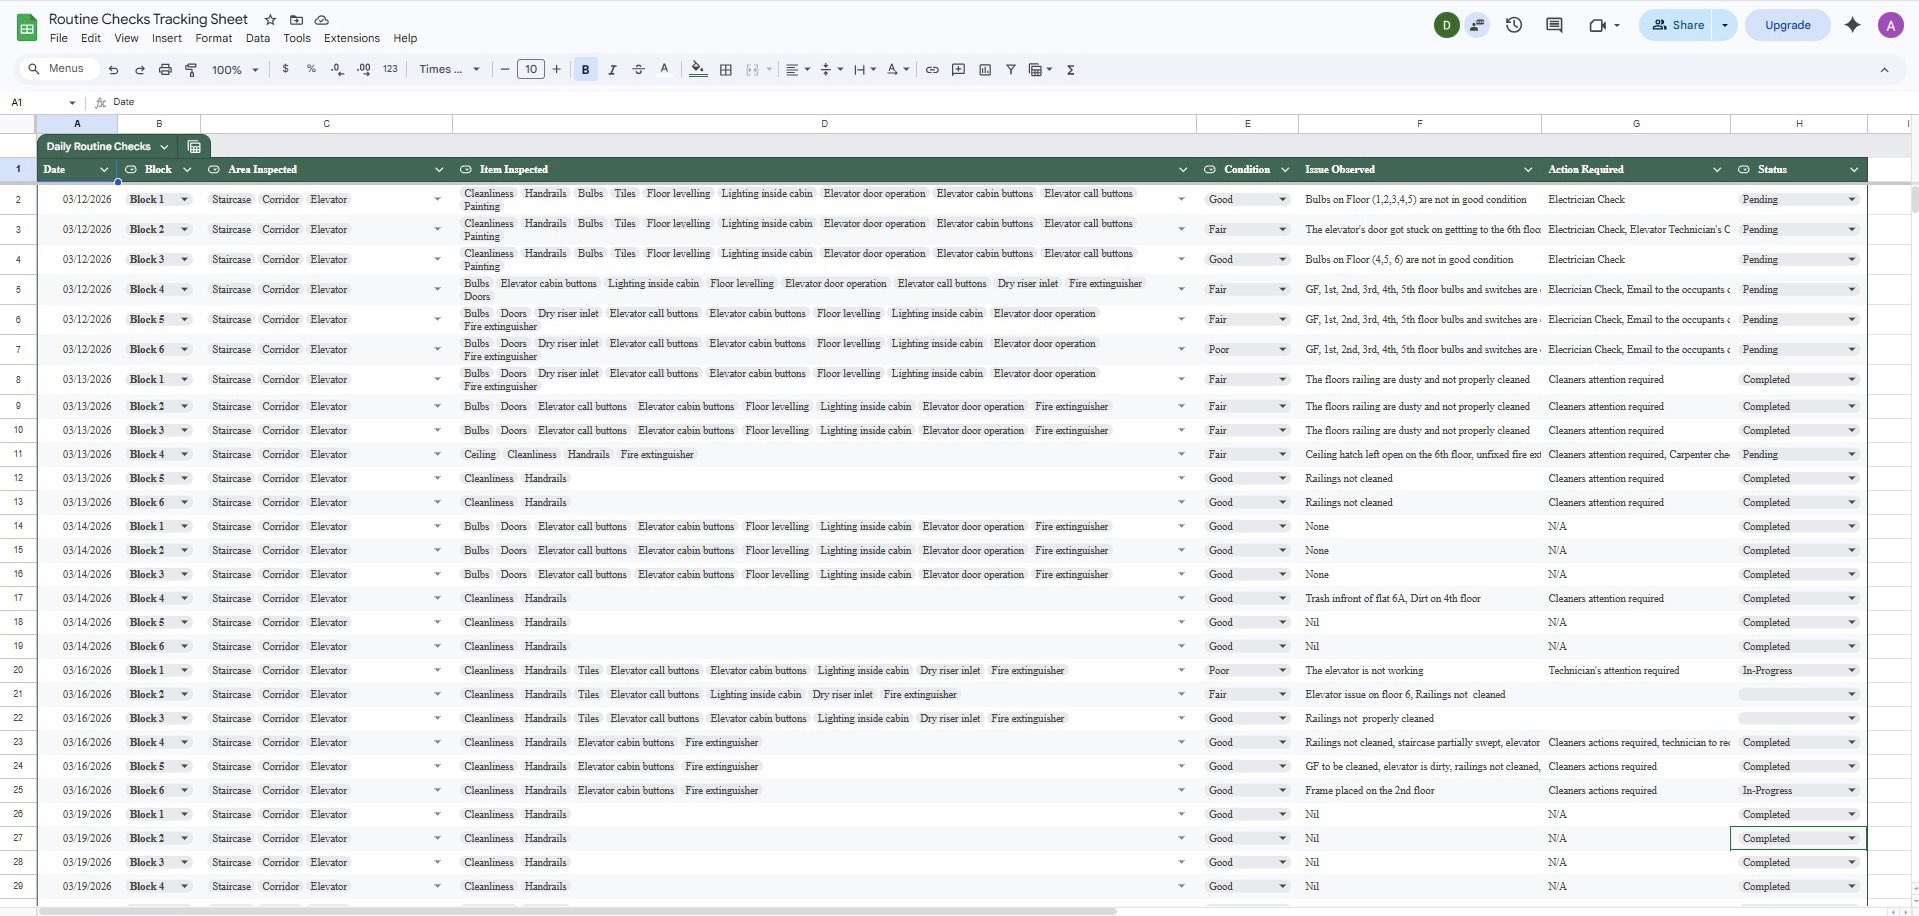Open the Extensions menu
The height and width of the screenshot is (916, 1919).
tap(351, 38)
